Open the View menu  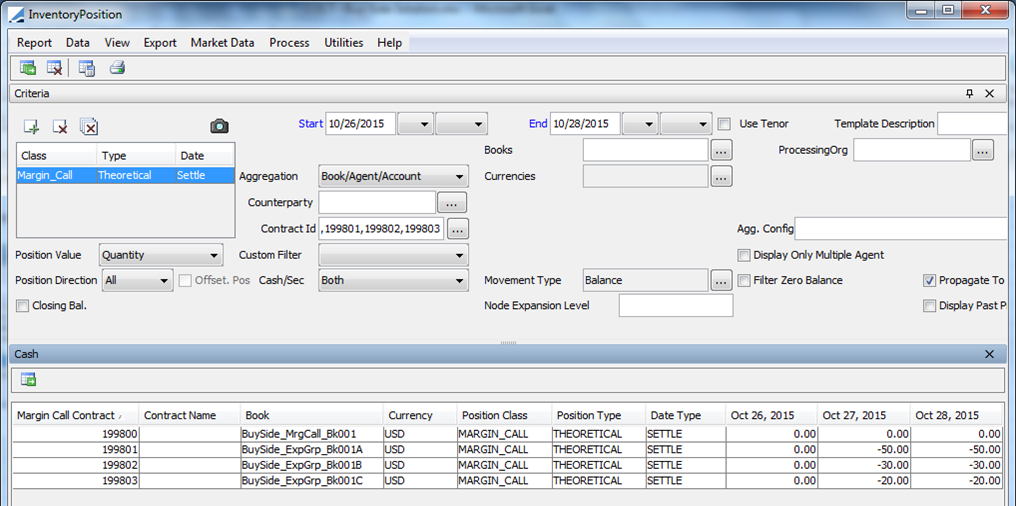coord(117,43)
